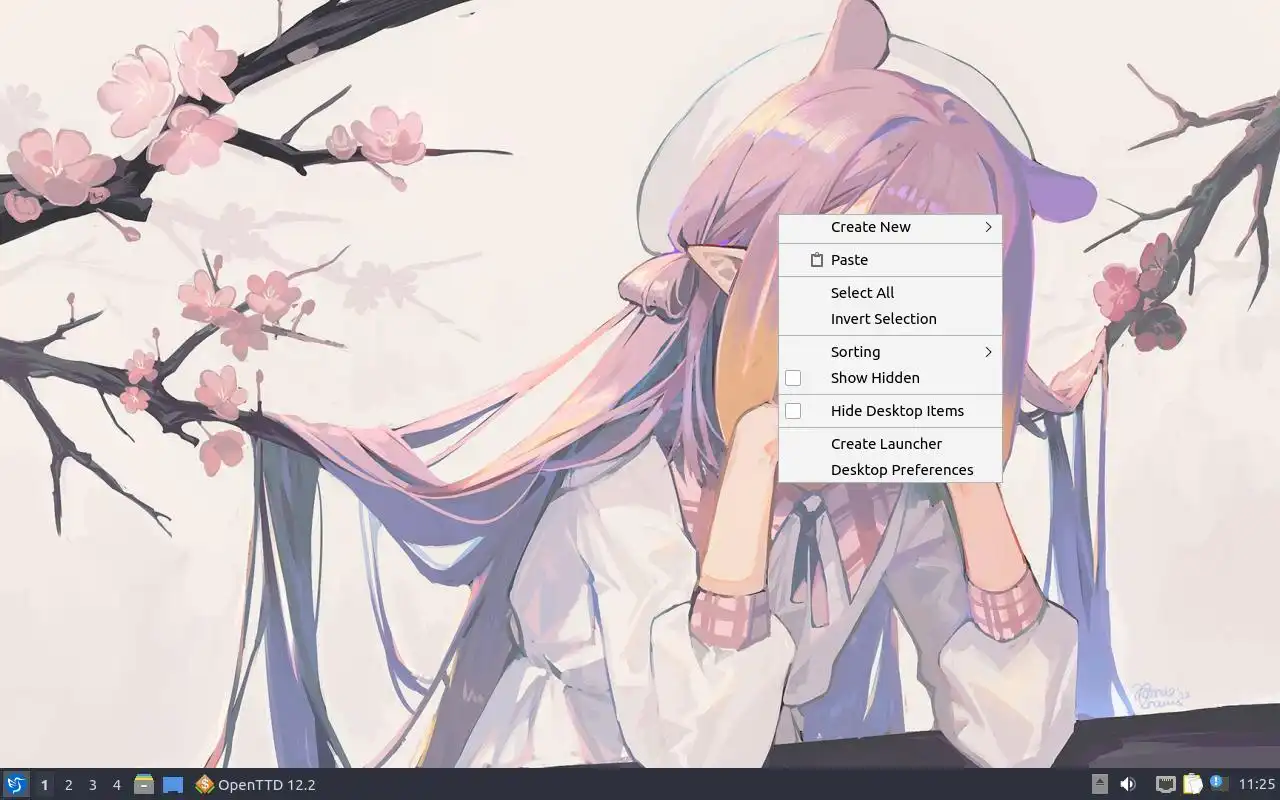
Task: Activate OpenTTD 12.2 taskbar entry
Action: point(256,785)
